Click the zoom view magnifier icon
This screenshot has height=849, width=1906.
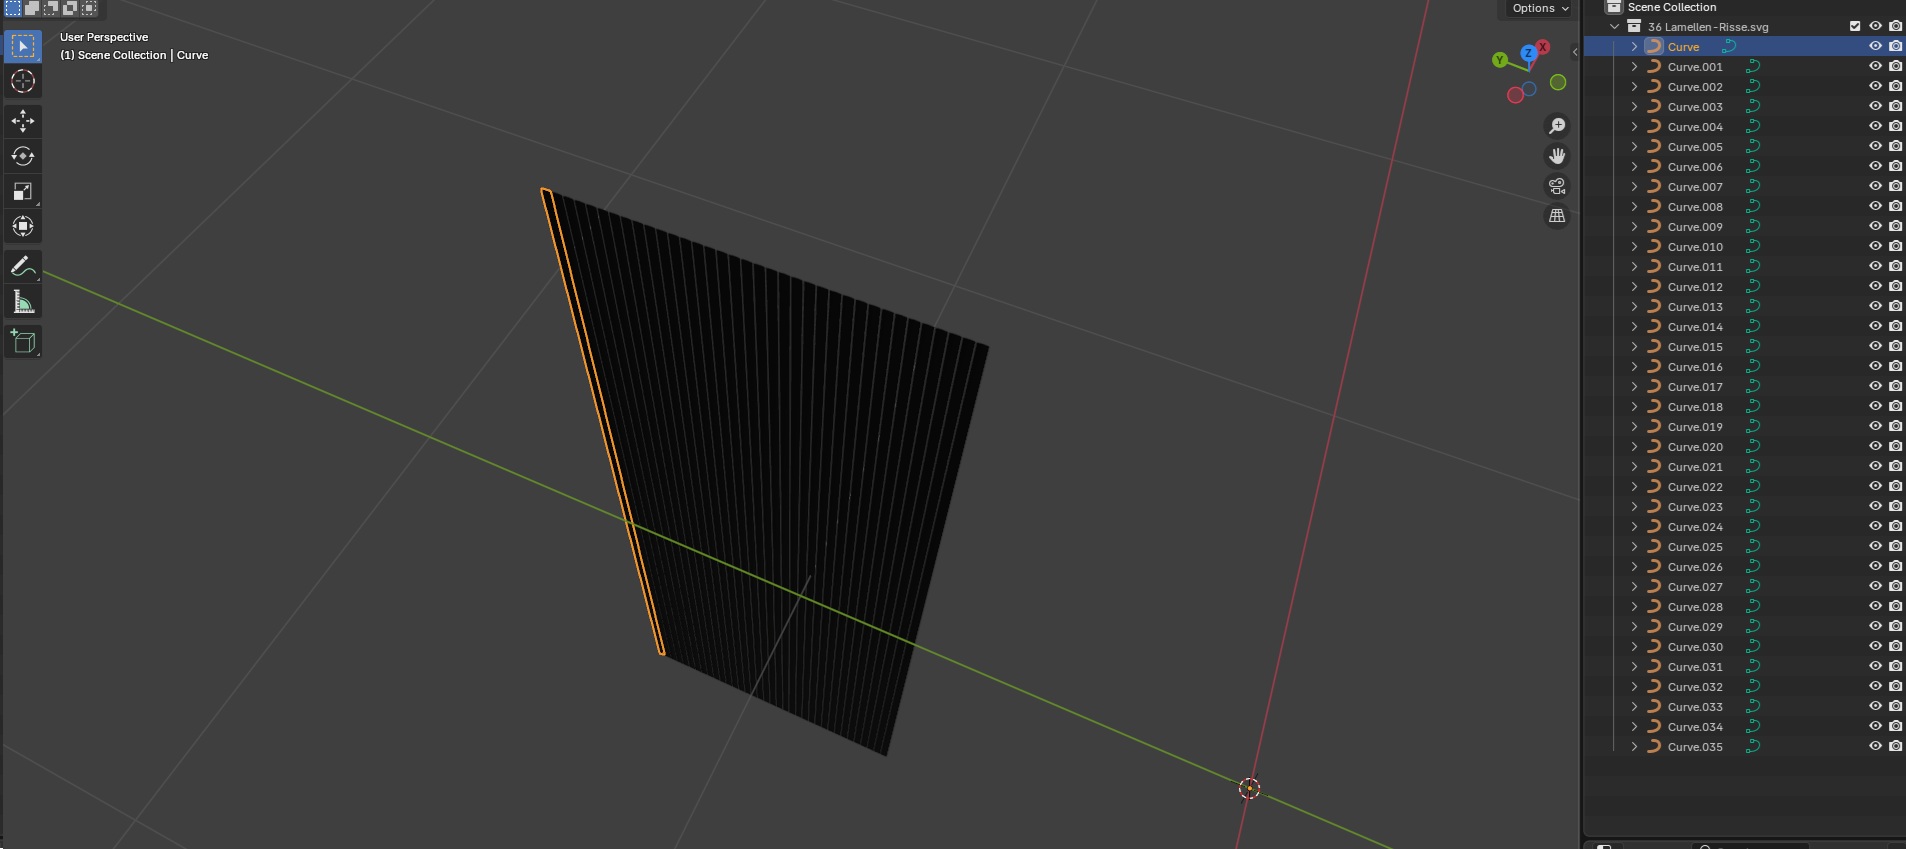point(1557,126)
